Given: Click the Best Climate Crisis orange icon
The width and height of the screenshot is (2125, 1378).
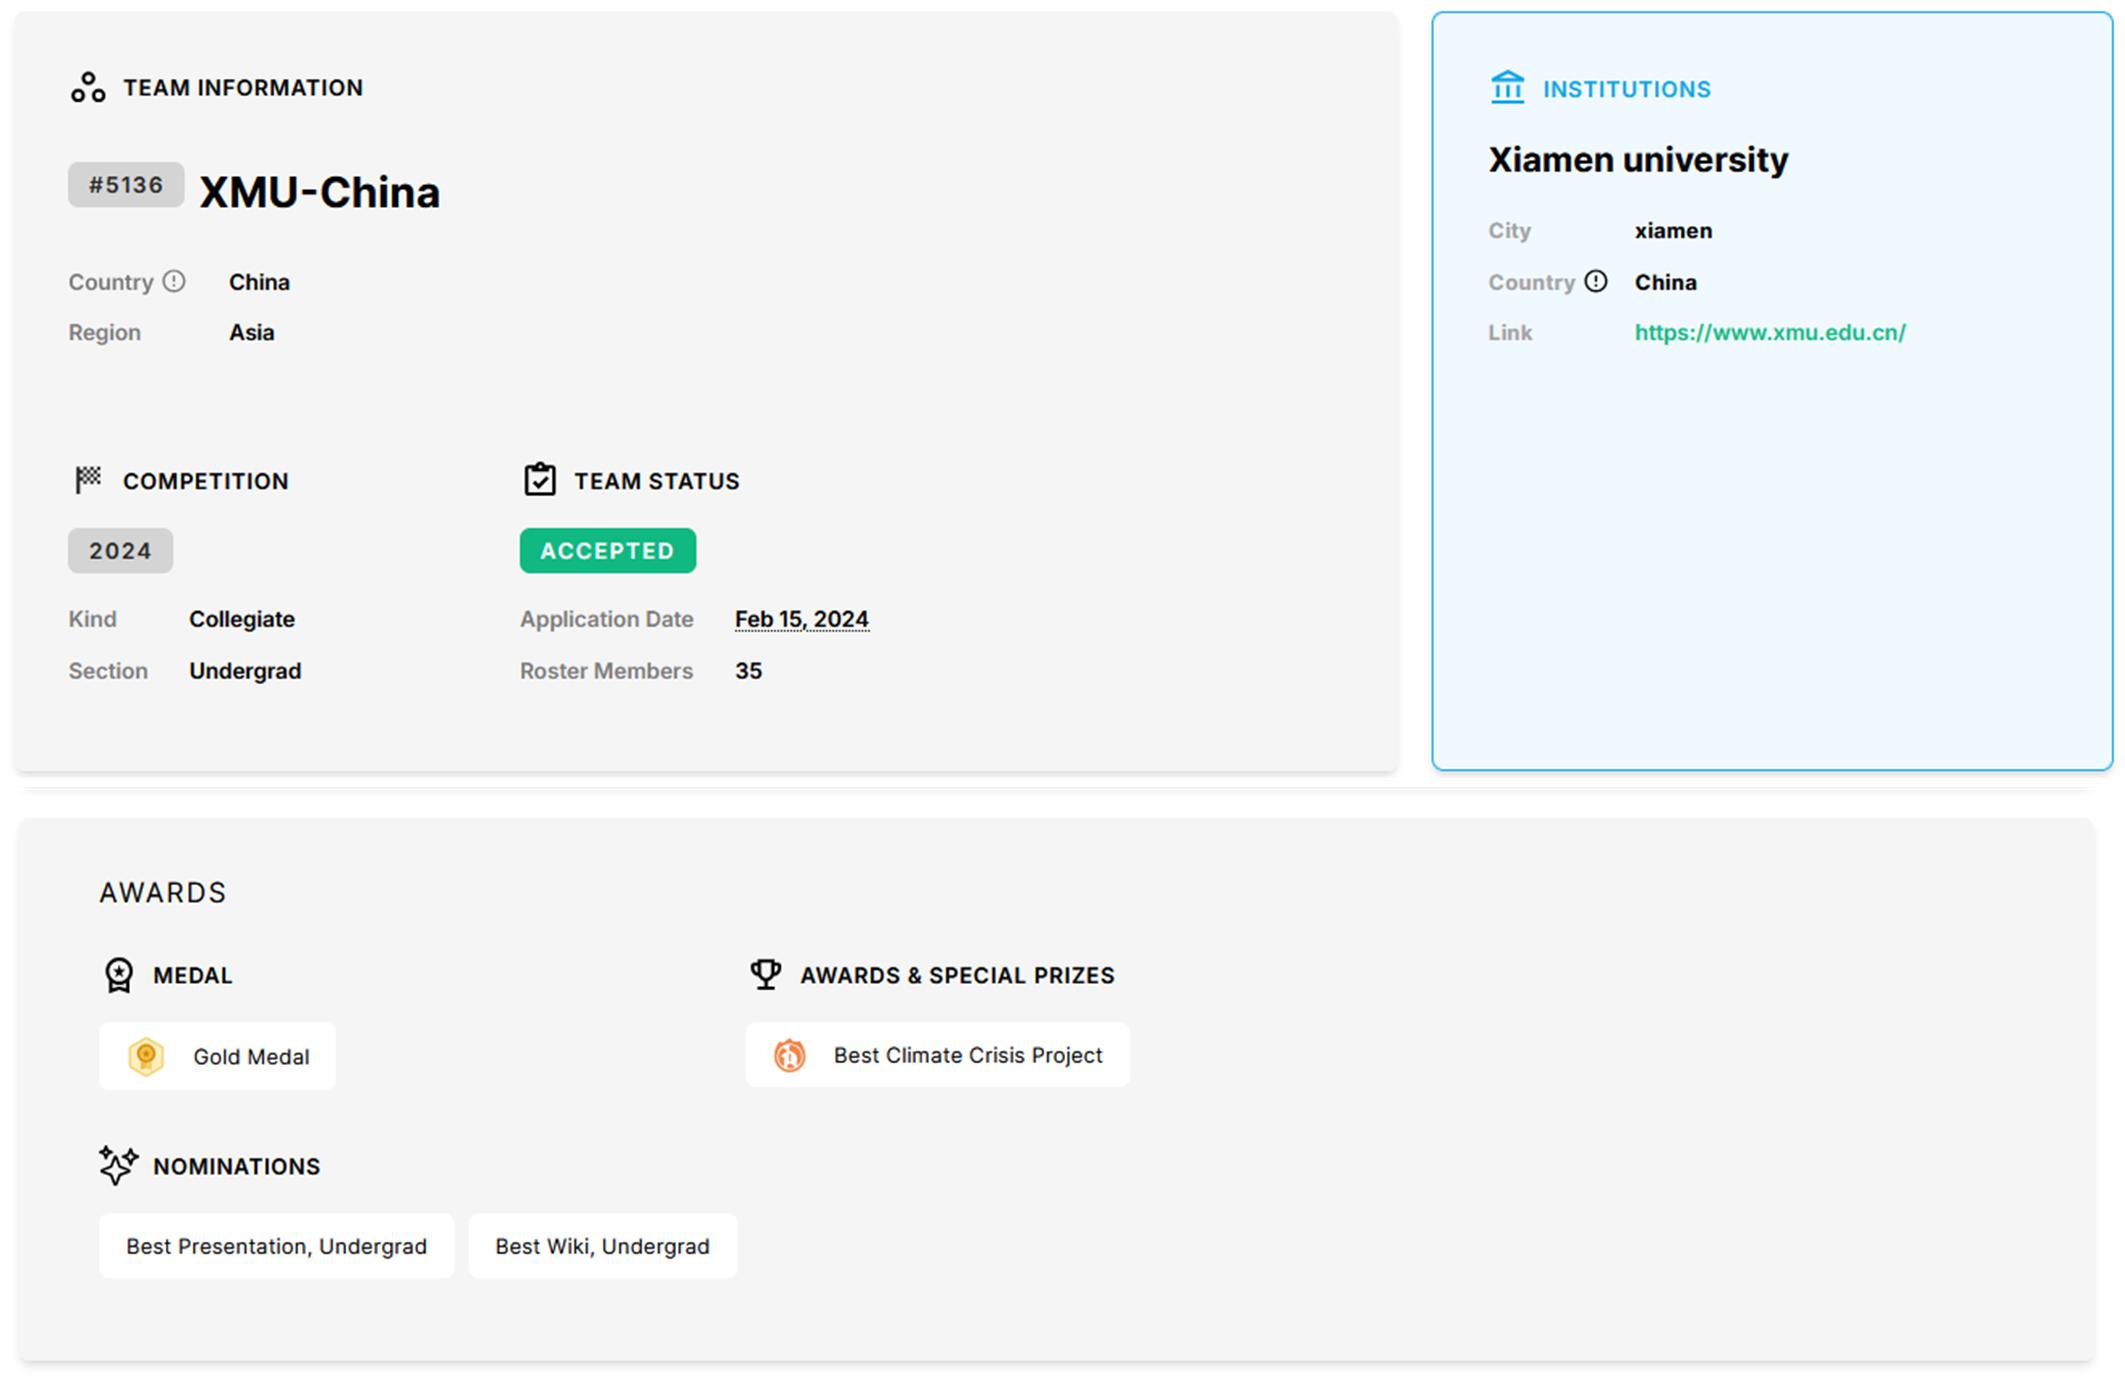Looking at the screenshot, I should tap(790, 1055).
